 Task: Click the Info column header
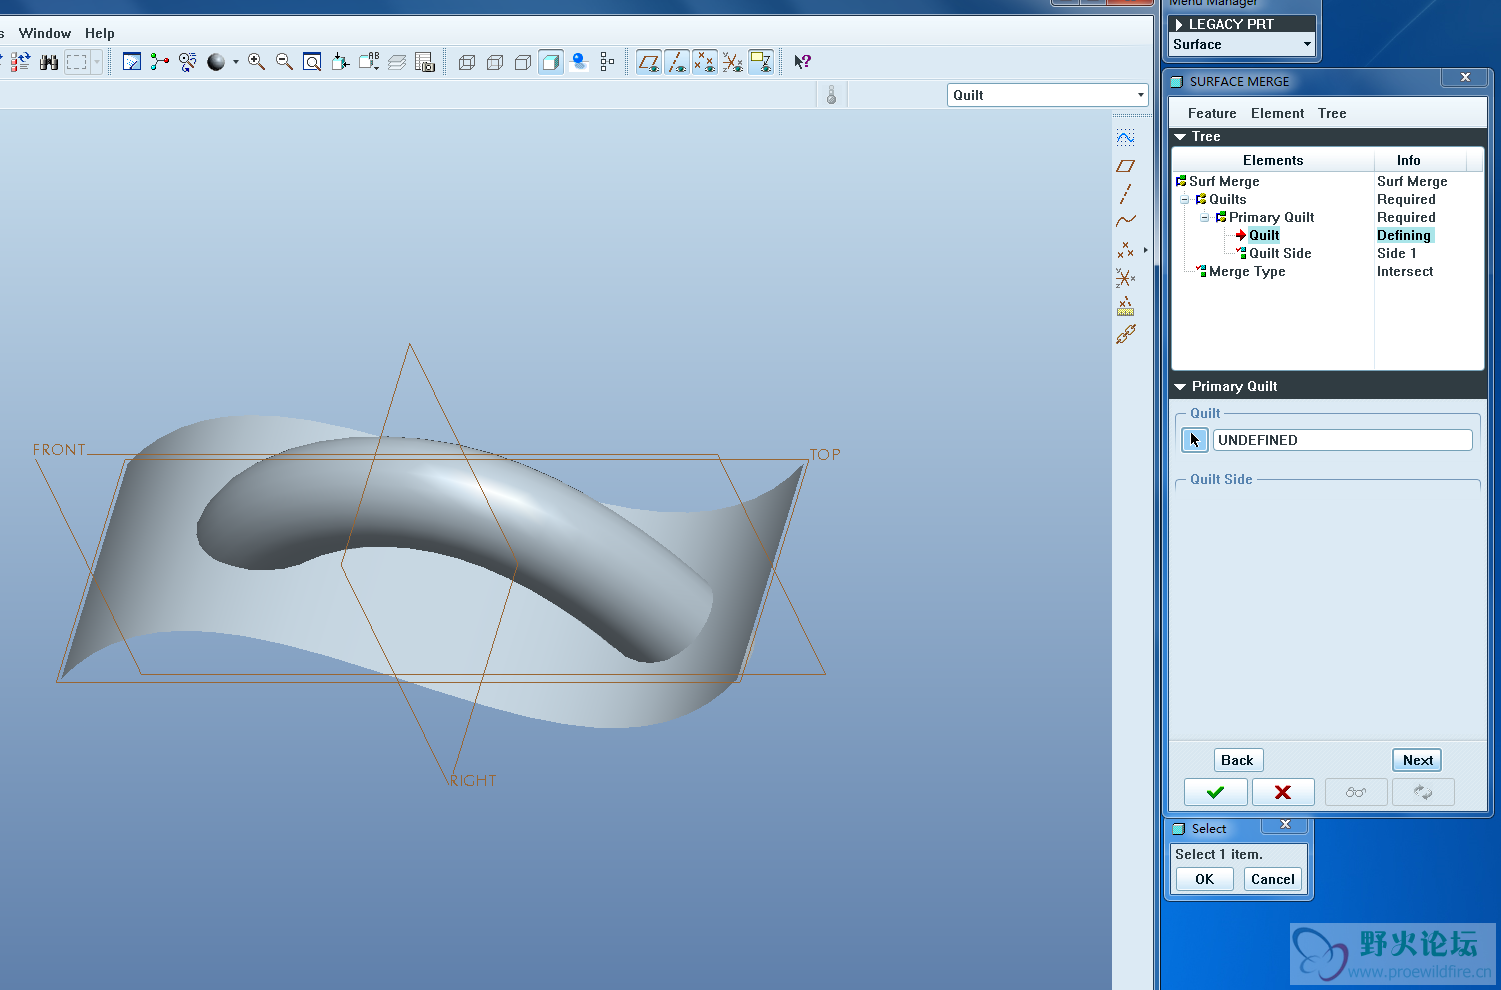tap(1408, 161)
